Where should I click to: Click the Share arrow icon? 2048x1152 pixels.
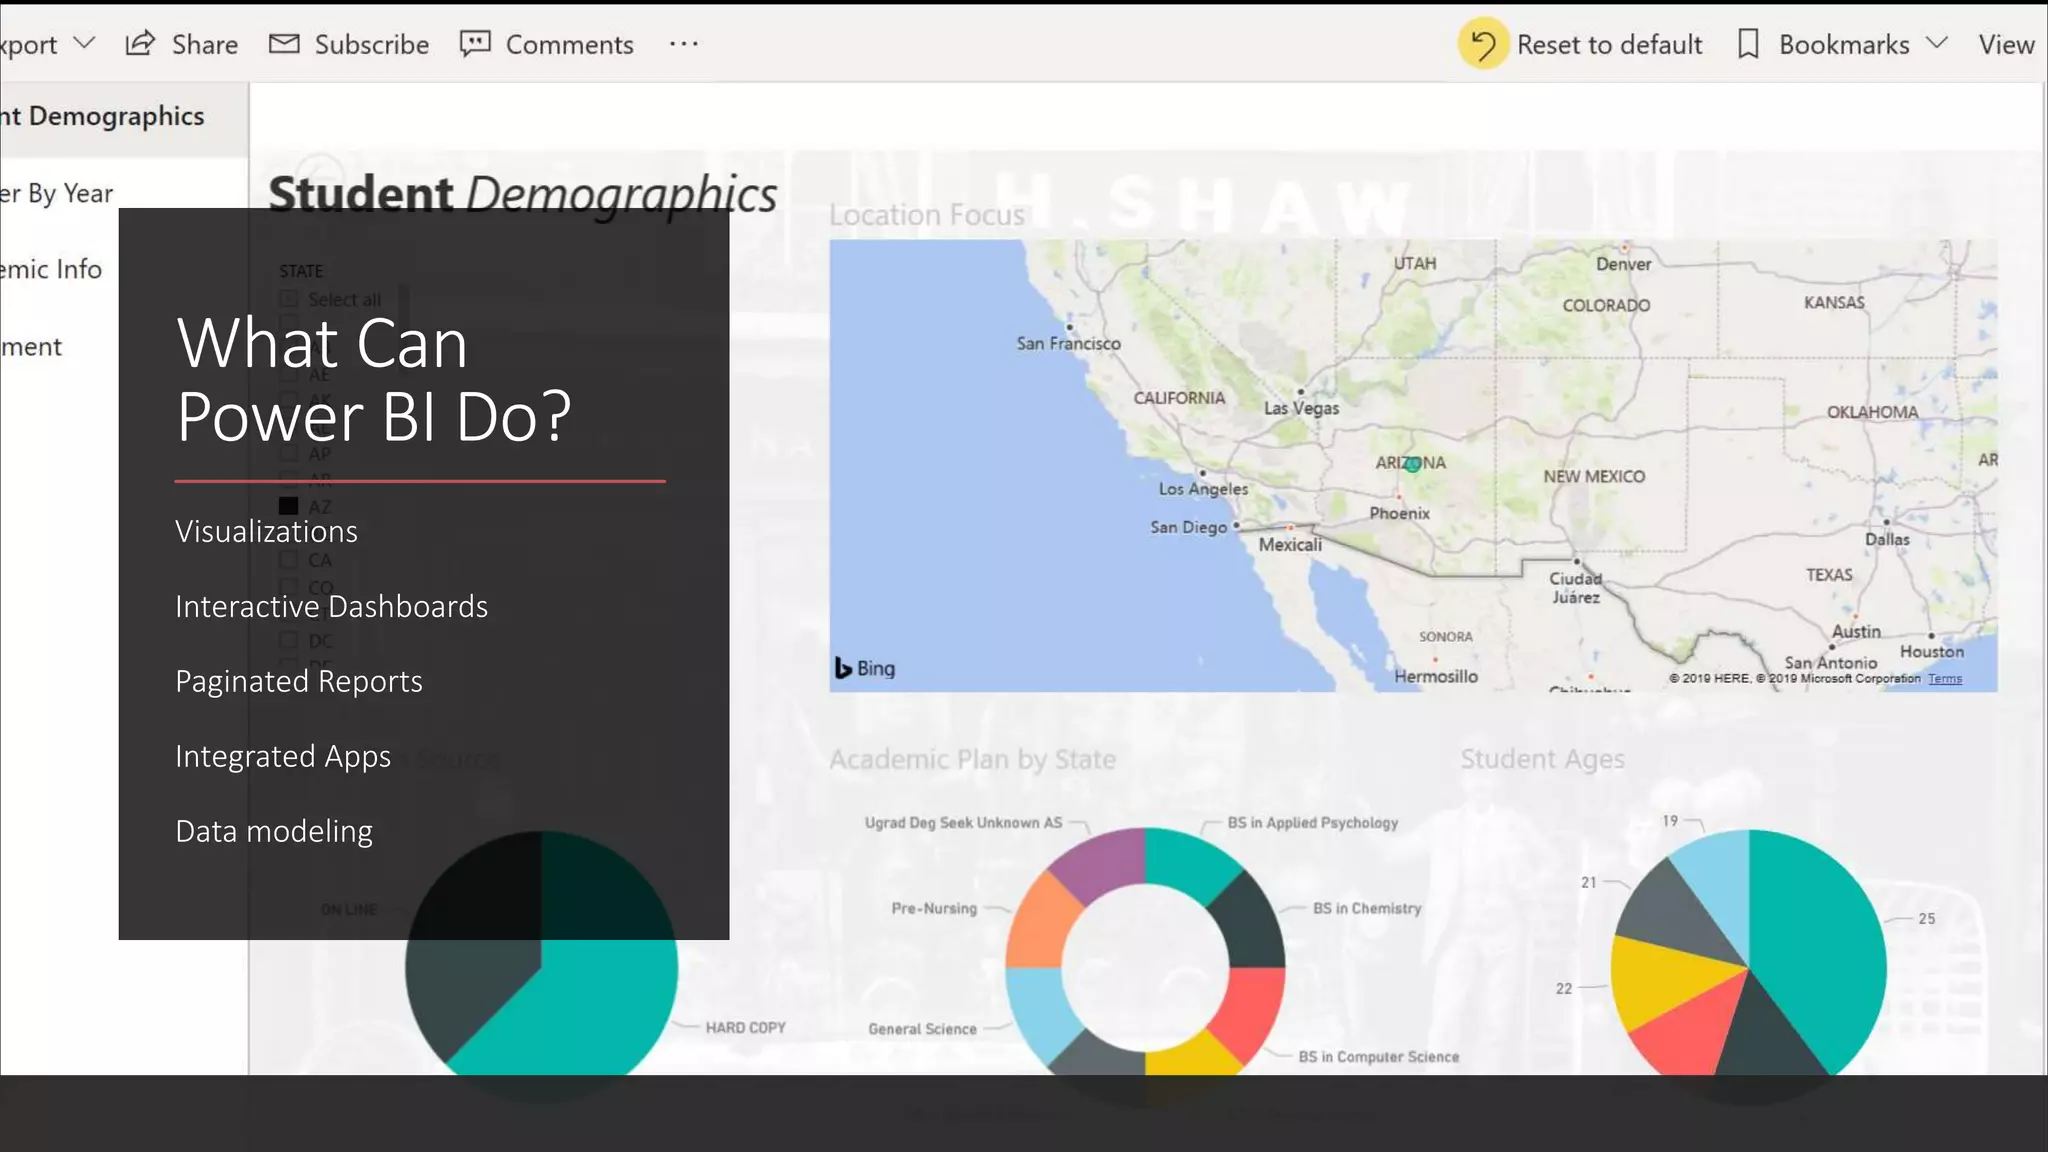(140, 43)
